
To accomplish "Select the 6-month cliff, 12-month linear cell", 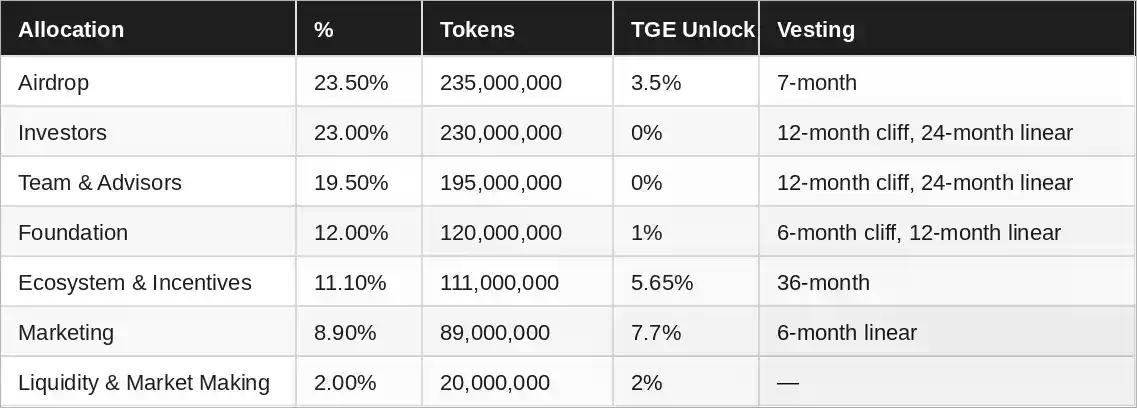I will pos(918,233).
